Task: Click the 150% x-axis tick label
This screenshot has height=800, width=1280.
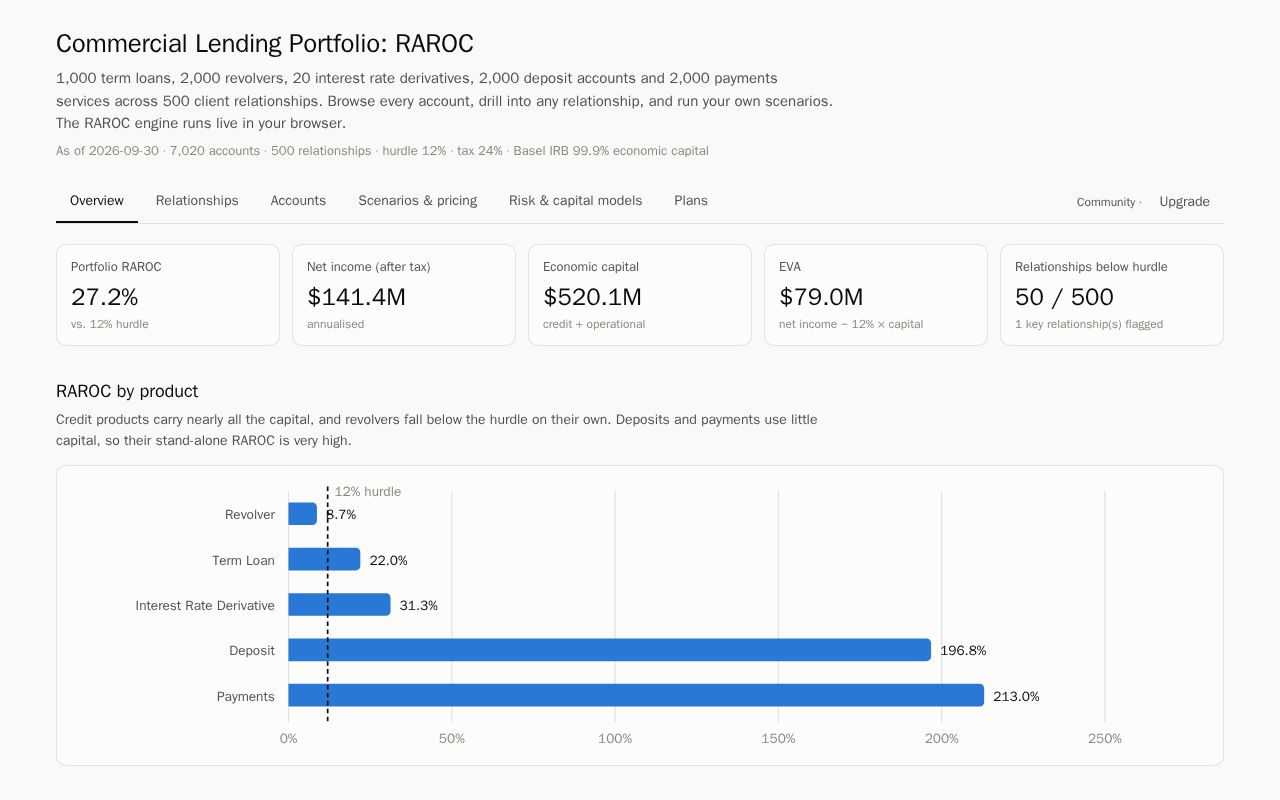Action: 778,739
